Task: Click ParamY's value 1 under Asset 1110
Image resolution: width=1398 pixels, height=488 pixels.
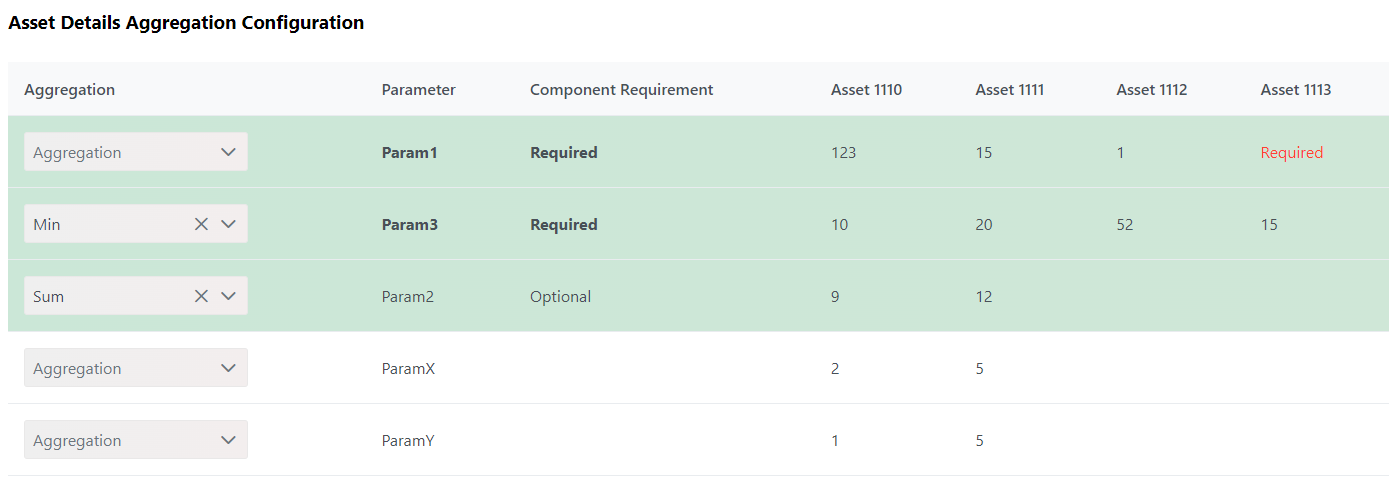Action: tap(835, 441)
